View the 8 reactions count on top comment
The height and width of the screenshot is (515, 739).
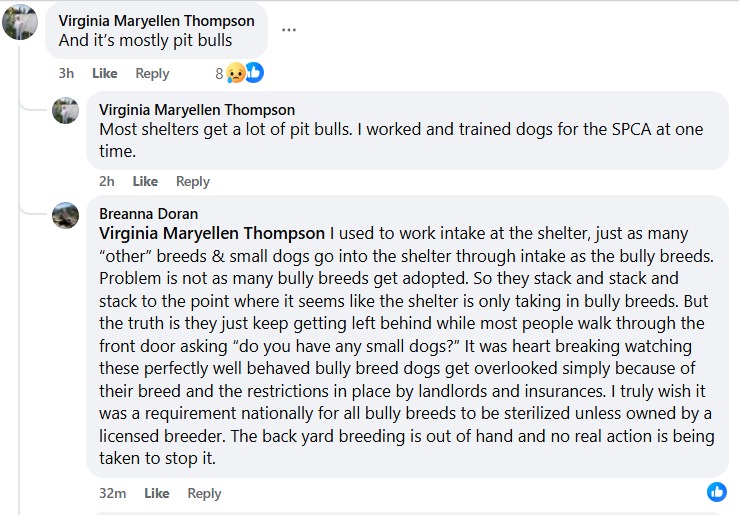(x=219, y=73)
